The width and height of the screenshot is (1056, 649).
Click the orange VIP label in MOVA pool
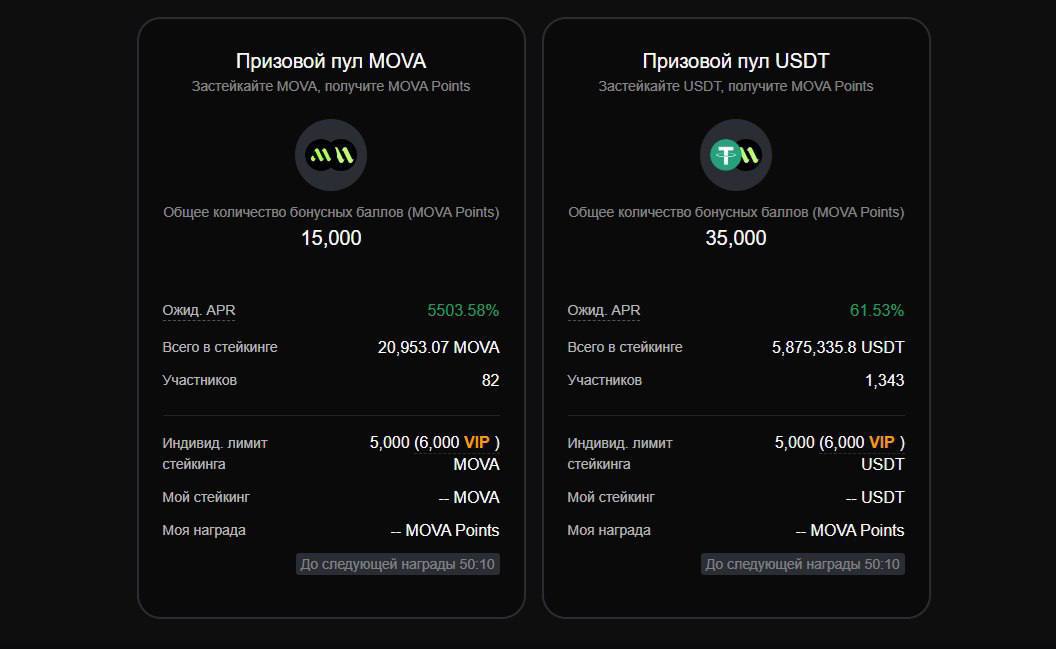click(x=477, y=442)
